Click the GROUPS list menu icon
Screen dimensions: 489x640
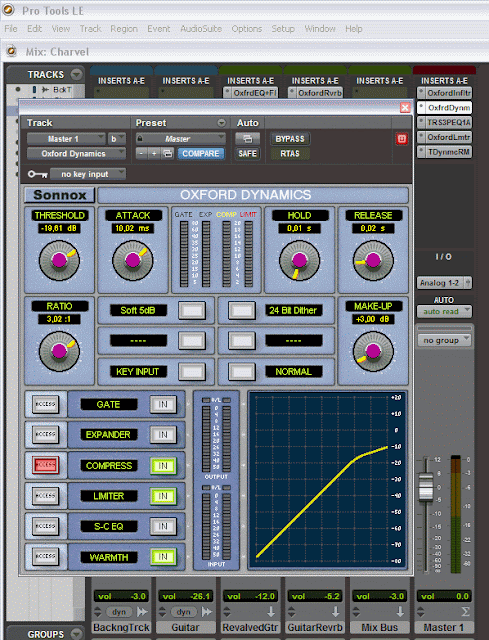click(76, 633)
